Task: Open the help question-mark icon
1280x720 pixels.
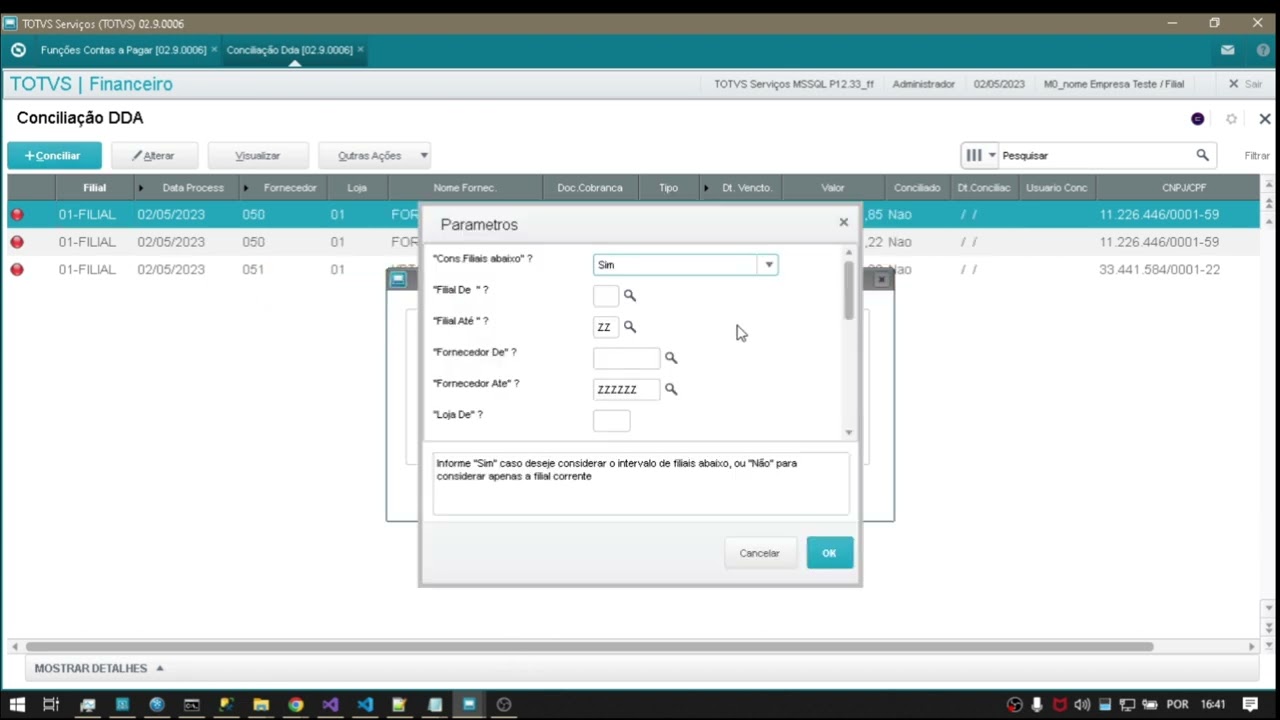Action: coord(1263,50)
